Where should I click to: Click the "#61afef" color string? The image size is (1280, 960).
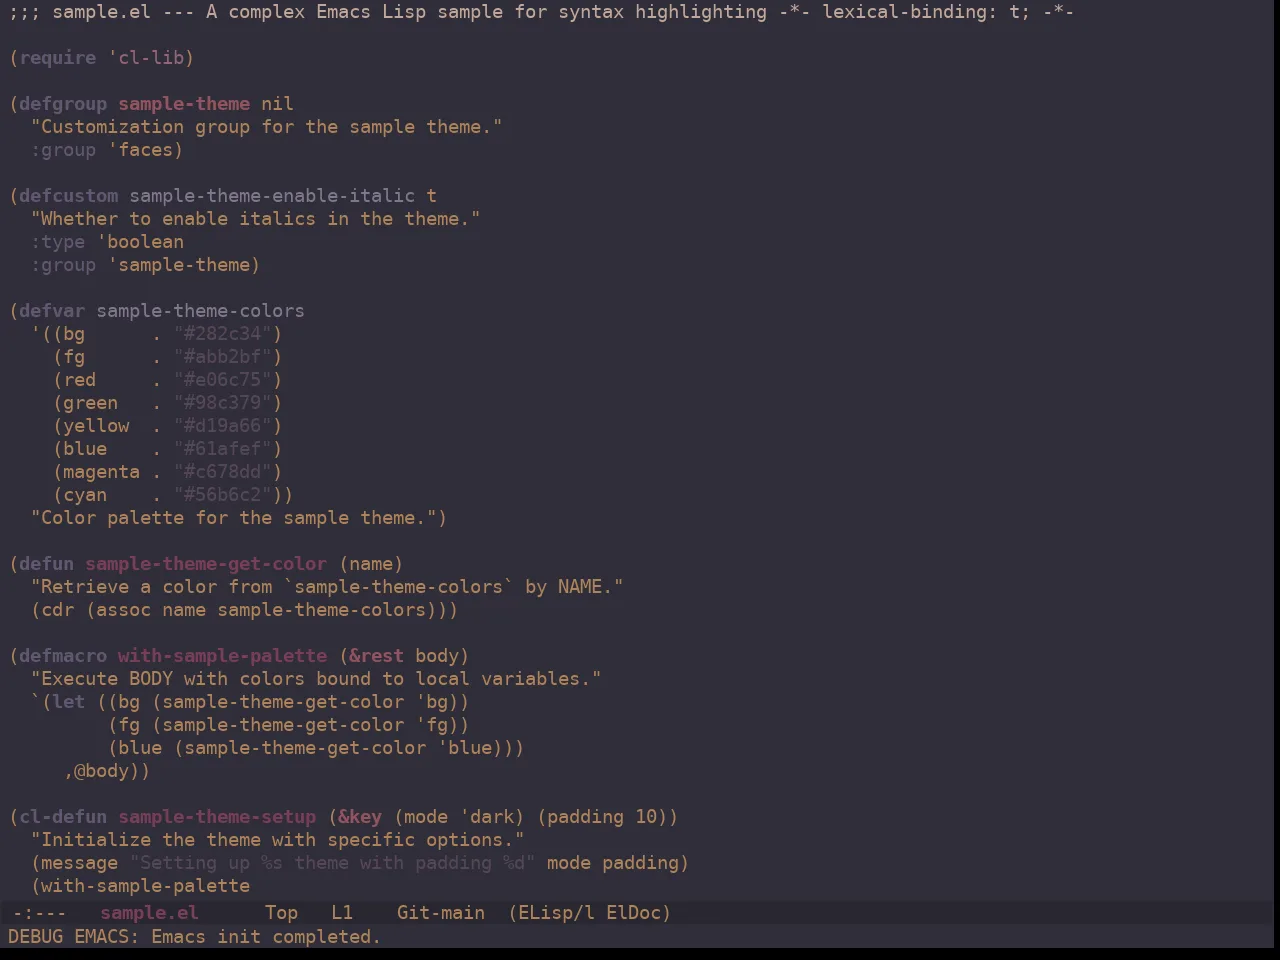click(x=223, y=449)
